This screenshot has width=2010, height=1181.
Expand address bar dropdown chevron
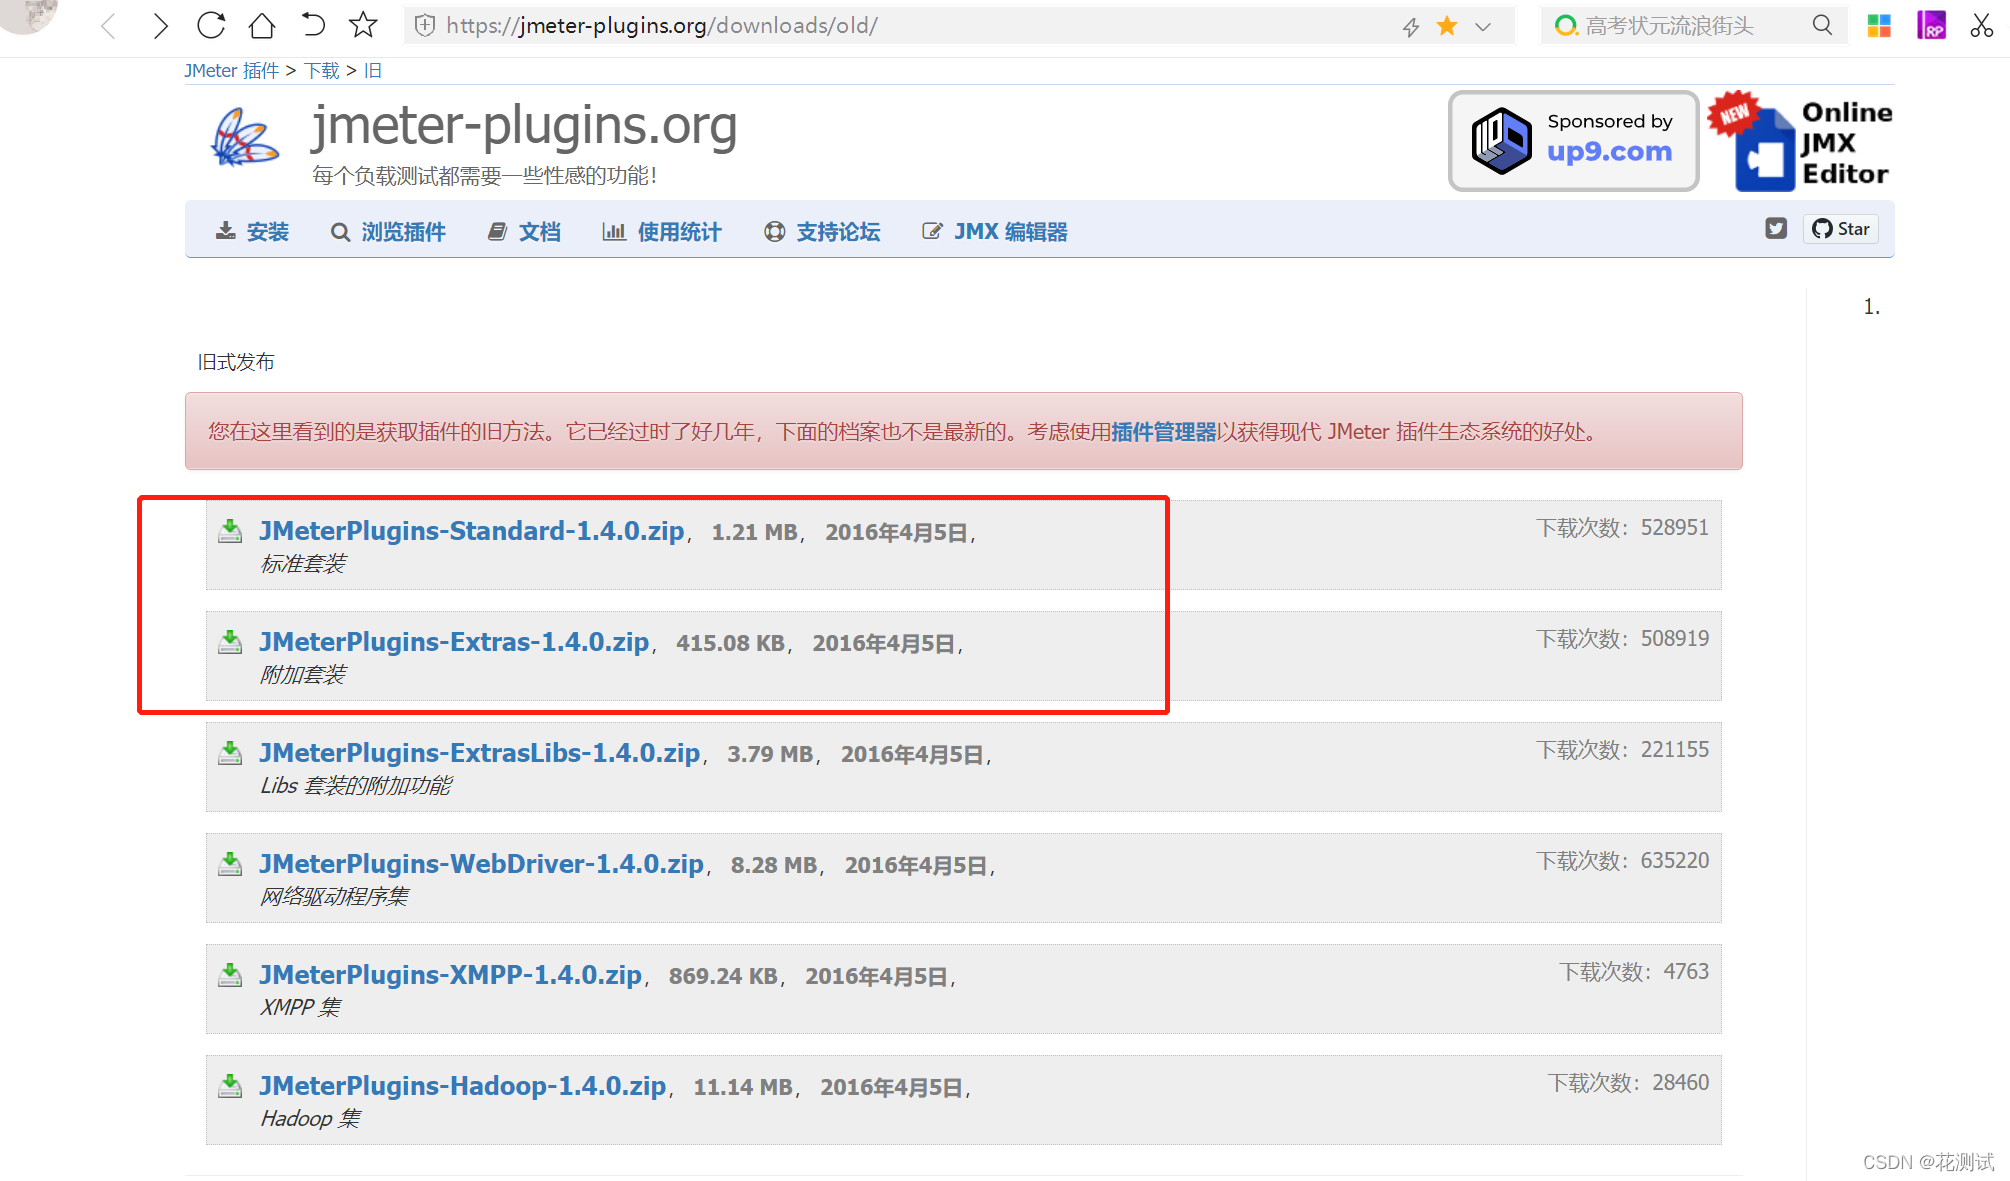1483,27
